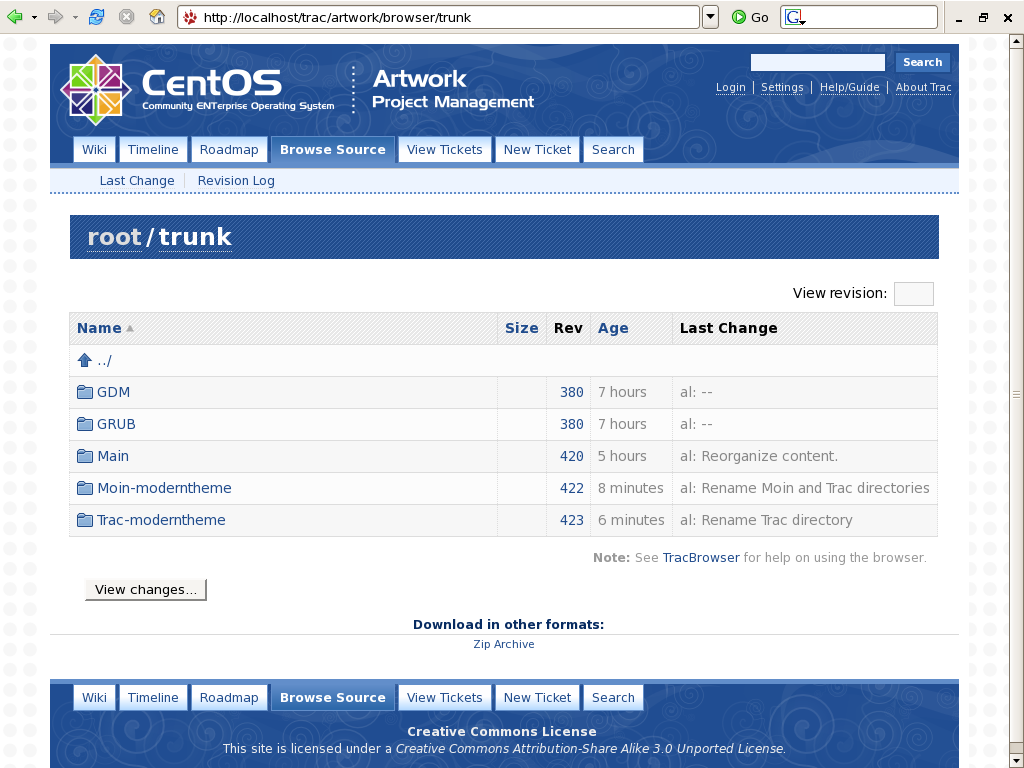Click the root link in the path heading

[x=114, y=237]
